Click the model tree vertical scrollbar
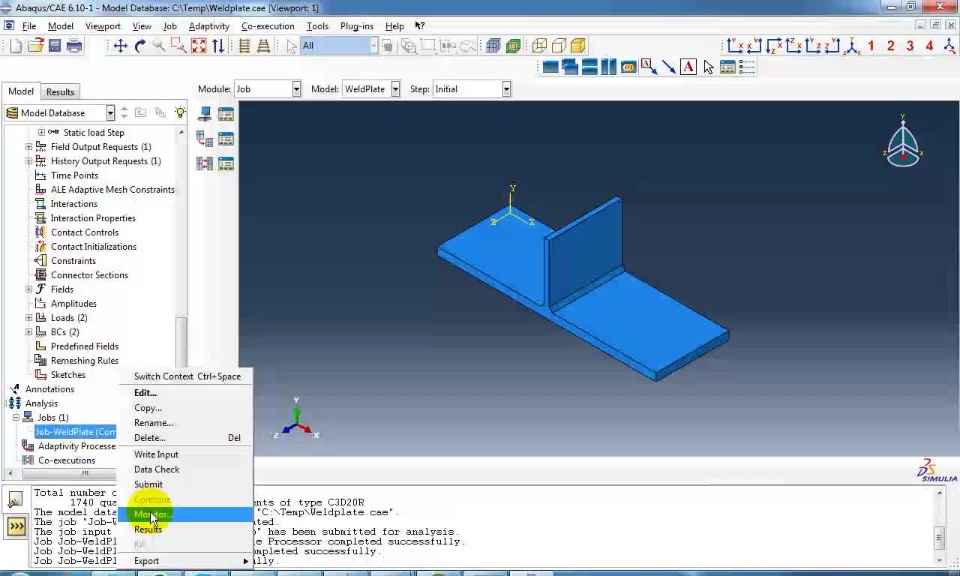The image size is (960, 576). 181,341
